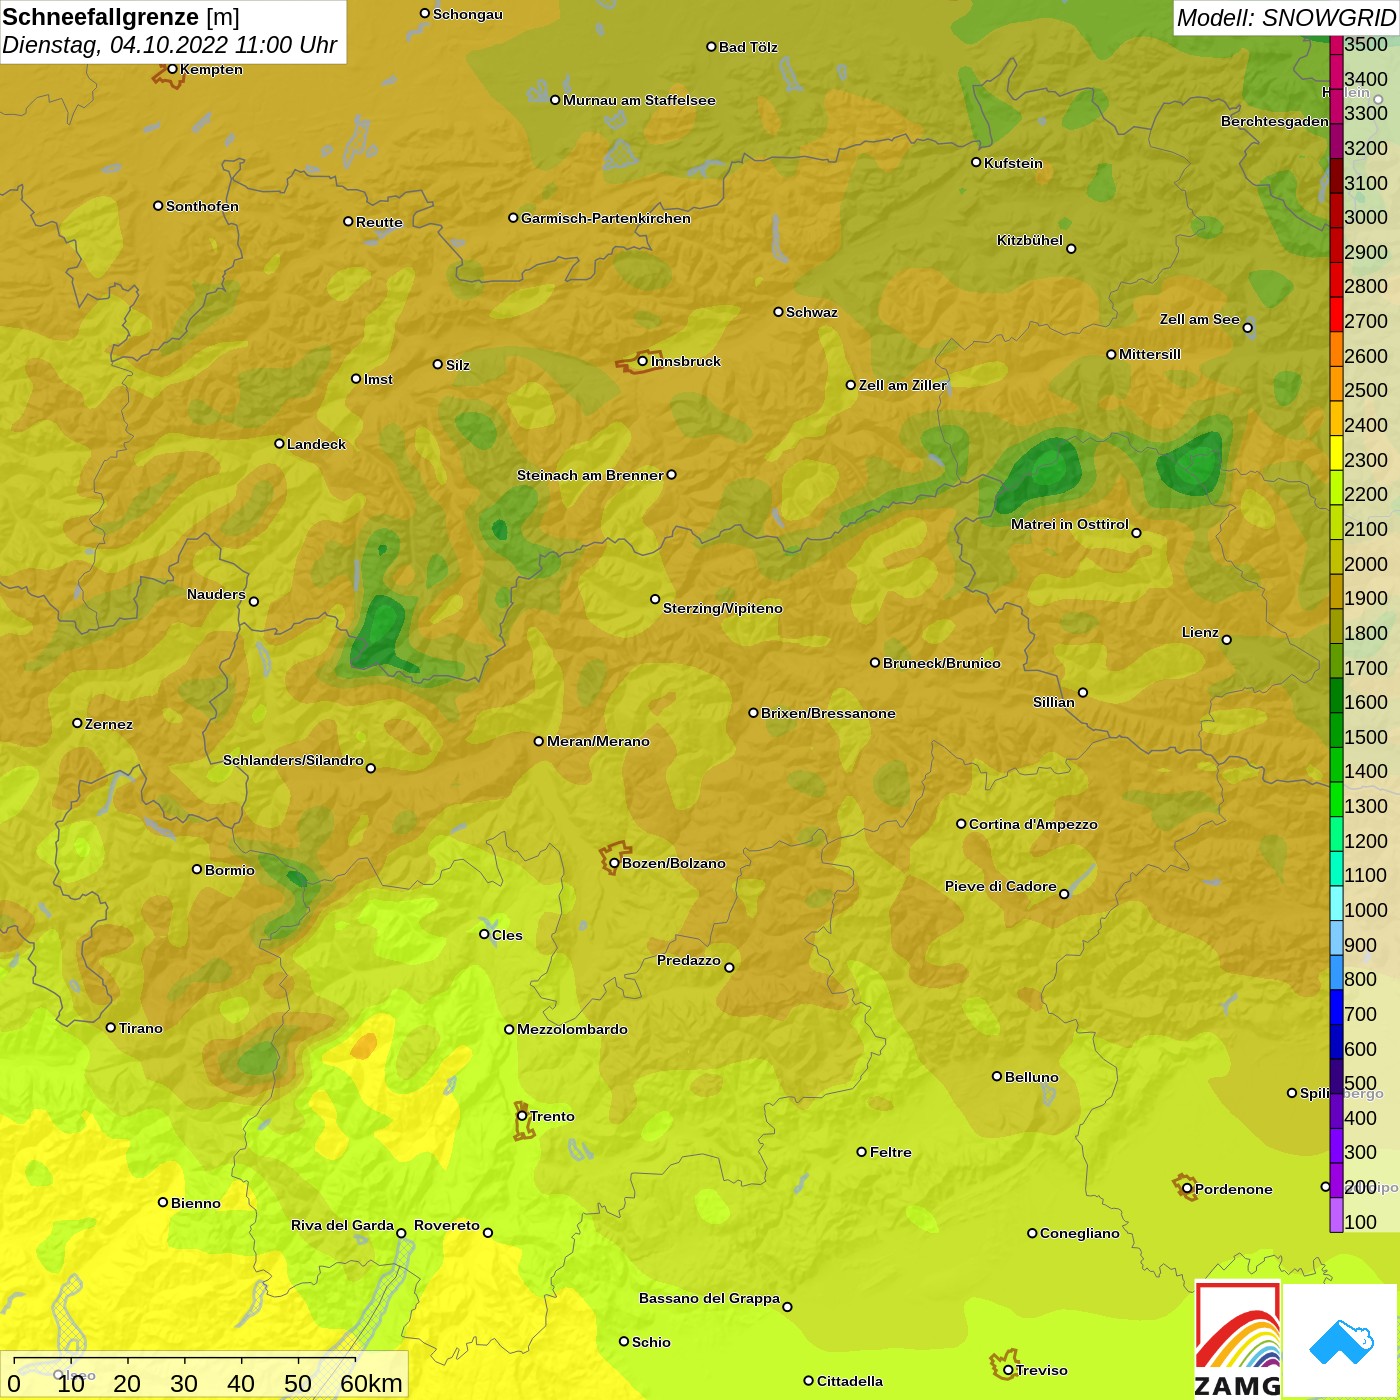
Task: Click the Kempten city marker
Action: [172, 69]
